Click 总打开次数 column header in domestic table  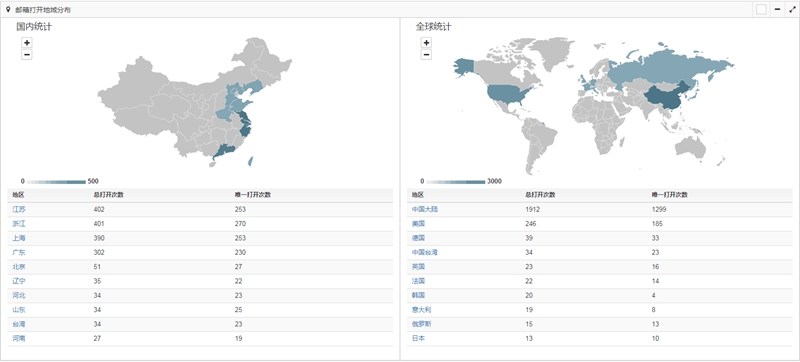click(109, 195)
